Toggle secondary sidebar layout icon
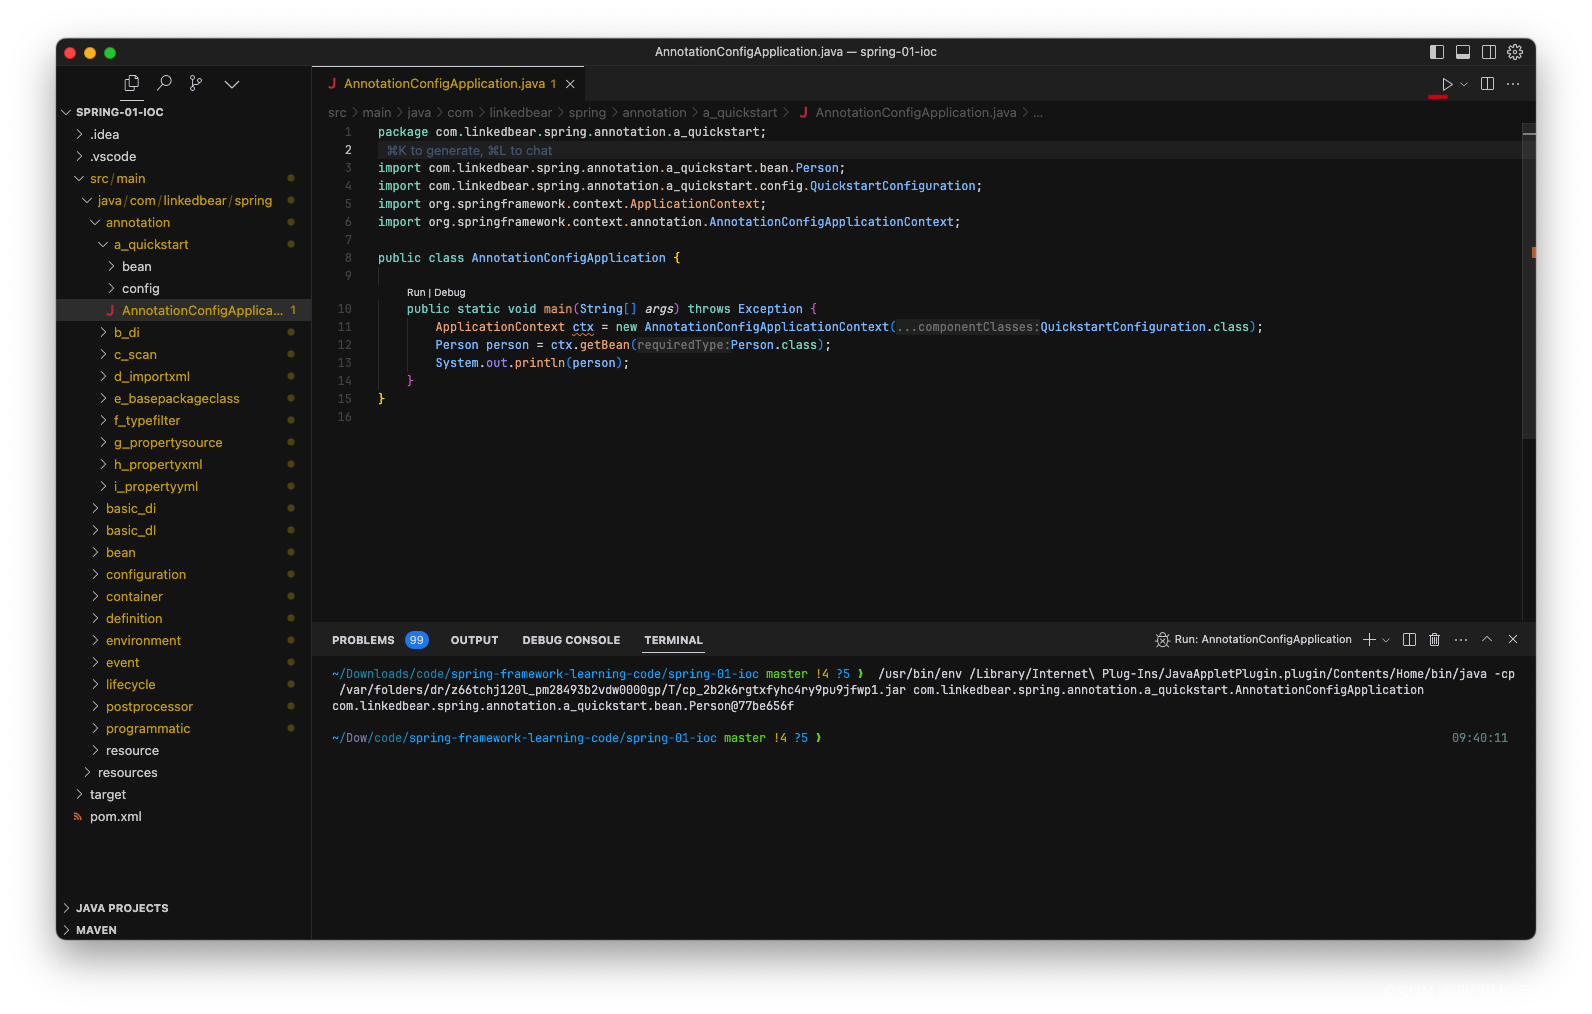1592x1014 pixels. (x=1489, y=52)
